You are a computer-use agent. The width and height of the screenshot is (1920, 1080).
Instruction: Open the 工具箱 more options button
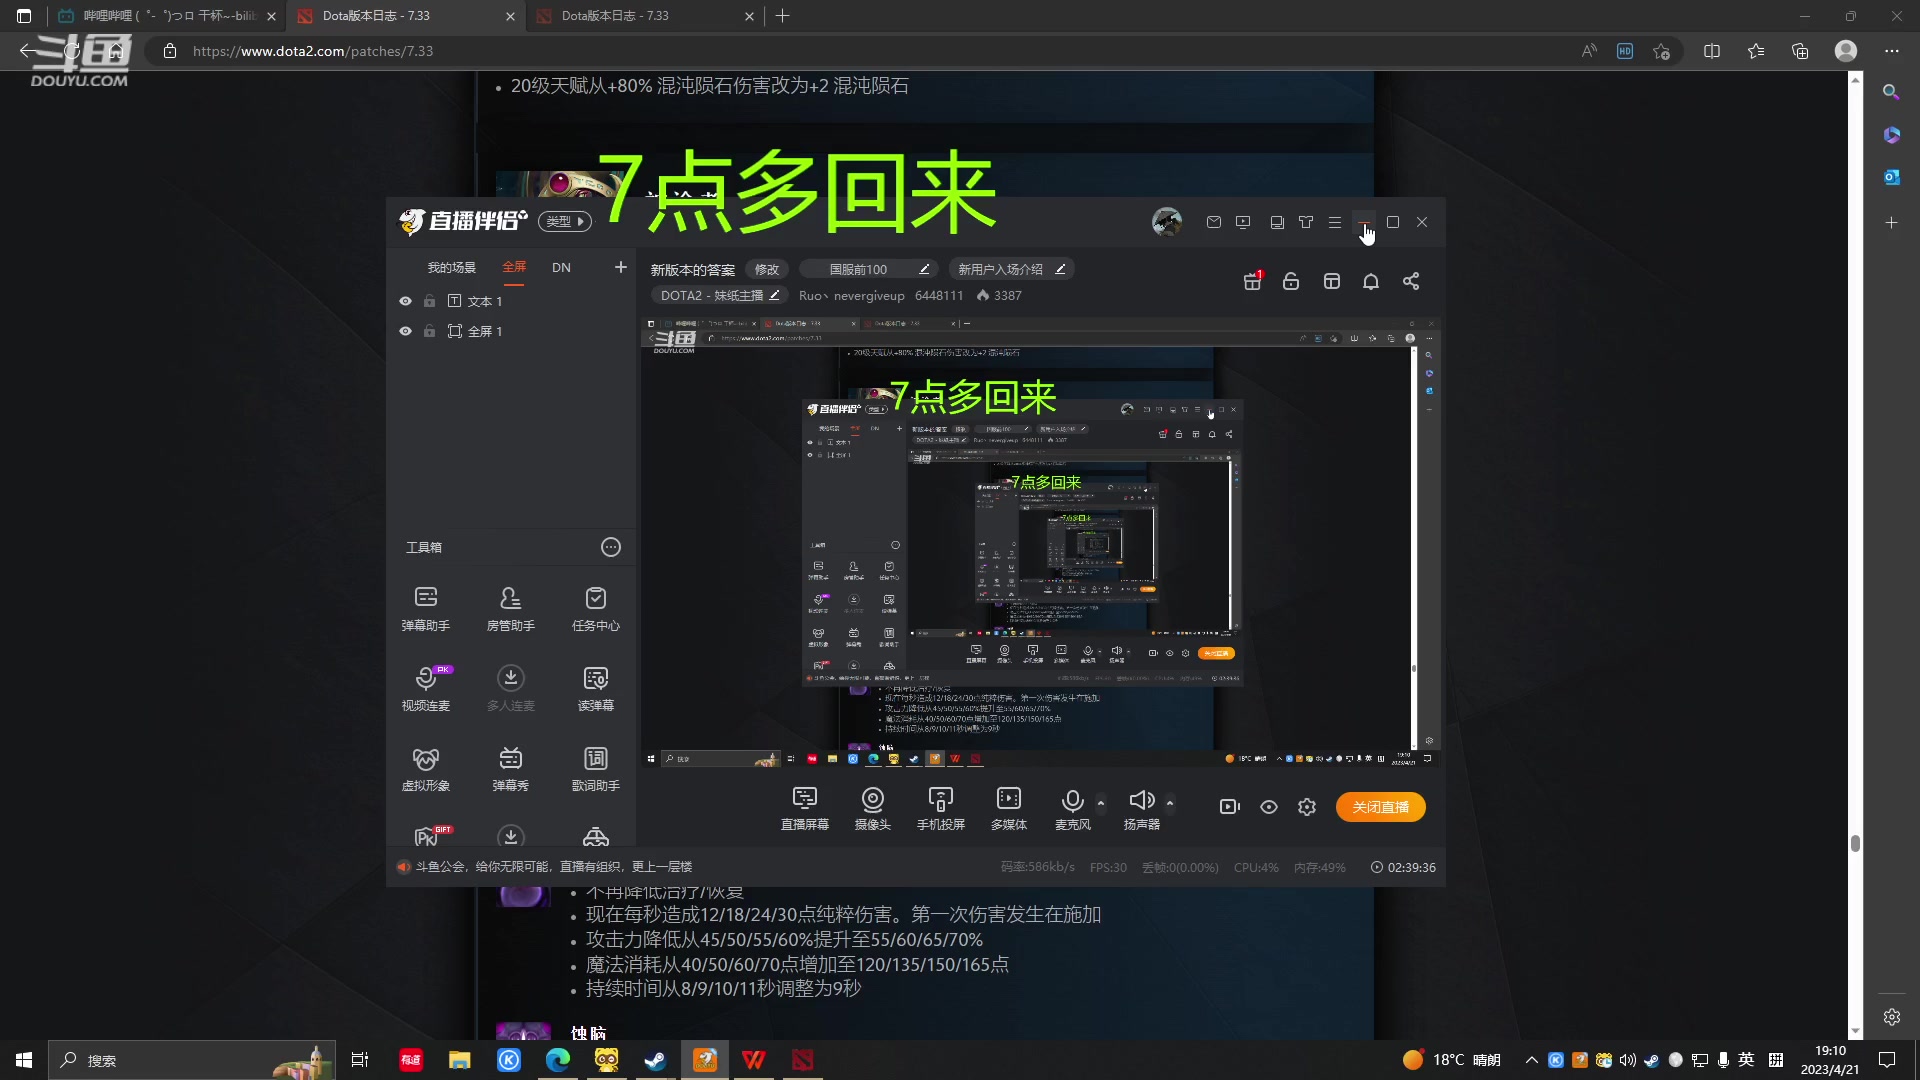(611, 547)
